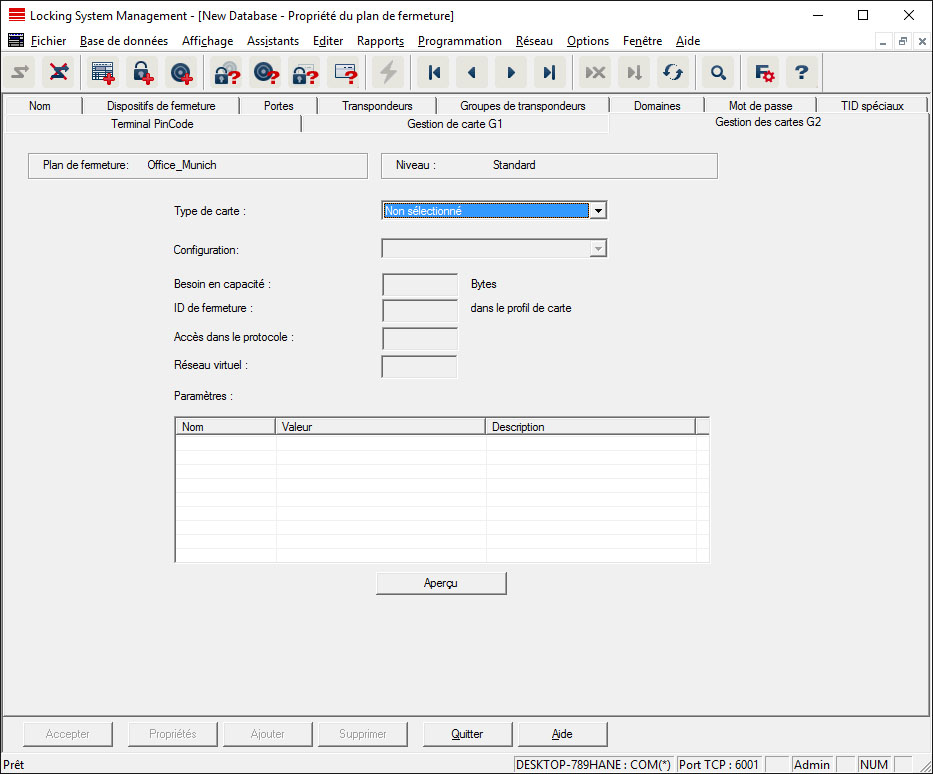933x774 pixels.
Task: Click the Quitter button
Action: tap(467, 734)
